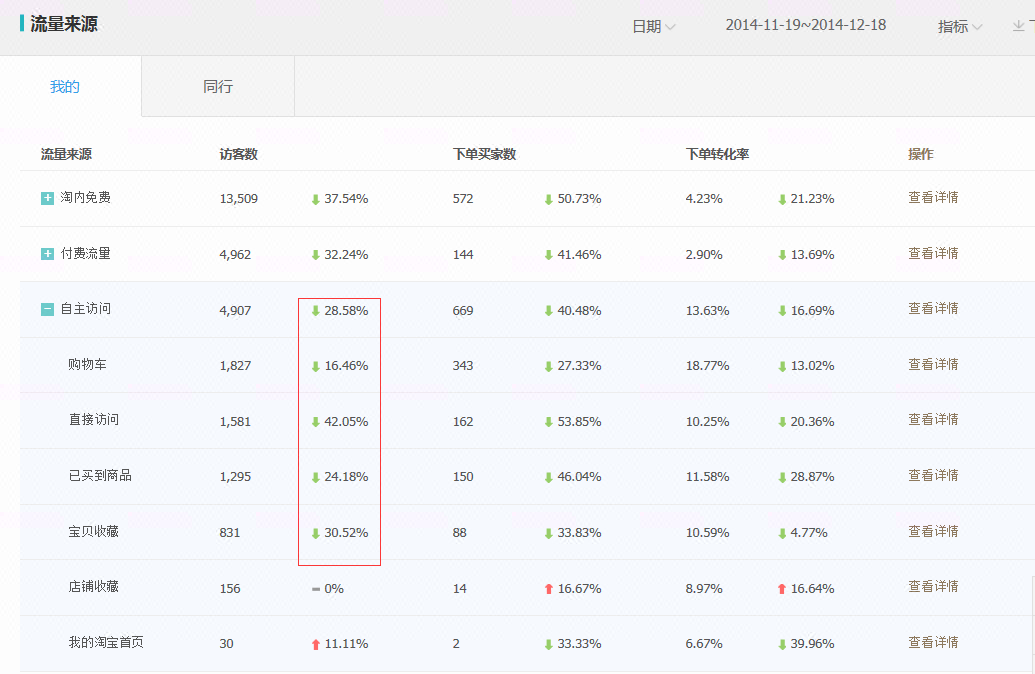
Task: Click green down arrow beside 53.85%
Action: pos(548,422)
